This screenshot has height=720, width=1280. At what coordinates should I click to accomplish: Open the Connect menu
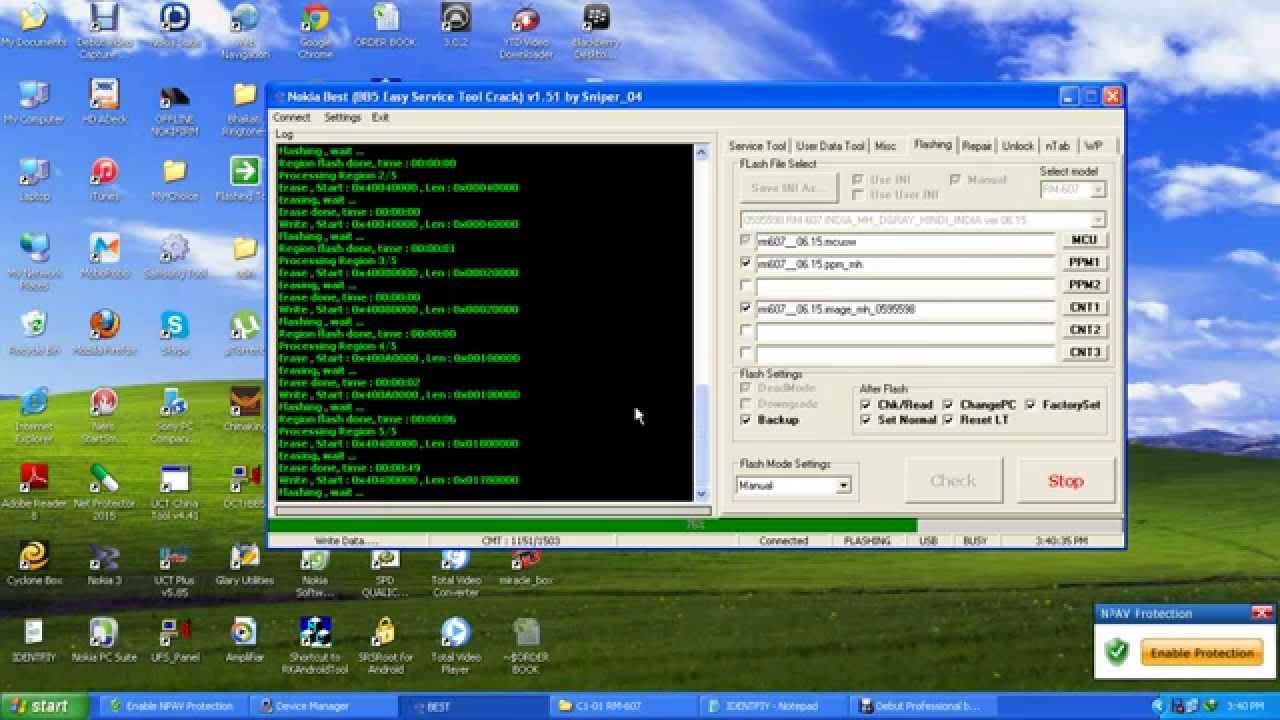click(291, 117)
